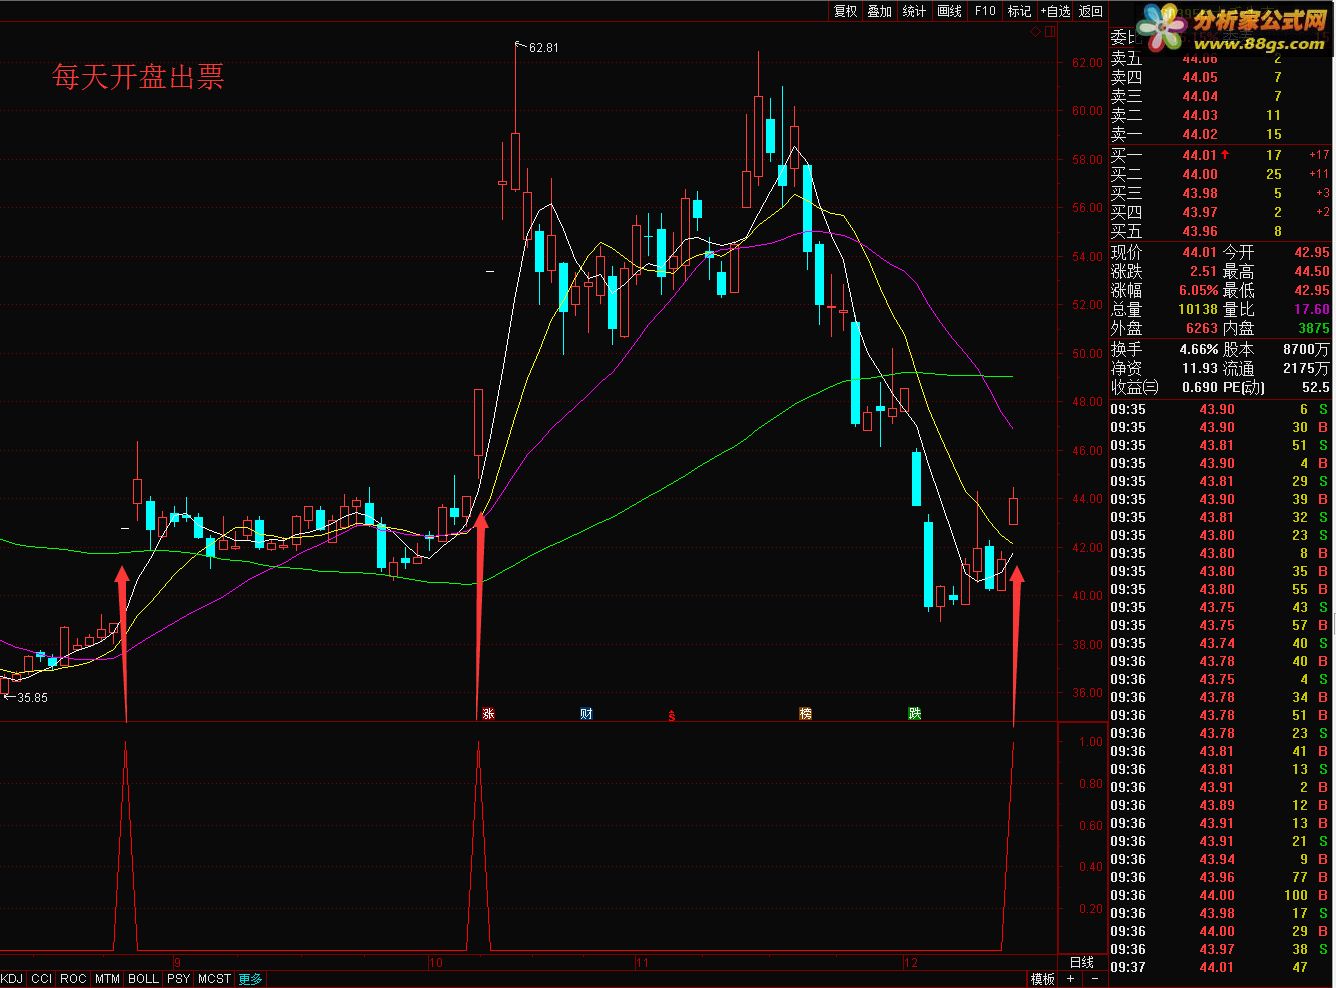Viewport: 1336px width, 988px height.
Task: Click the 涨 event marker
Action: coord(489,713)
